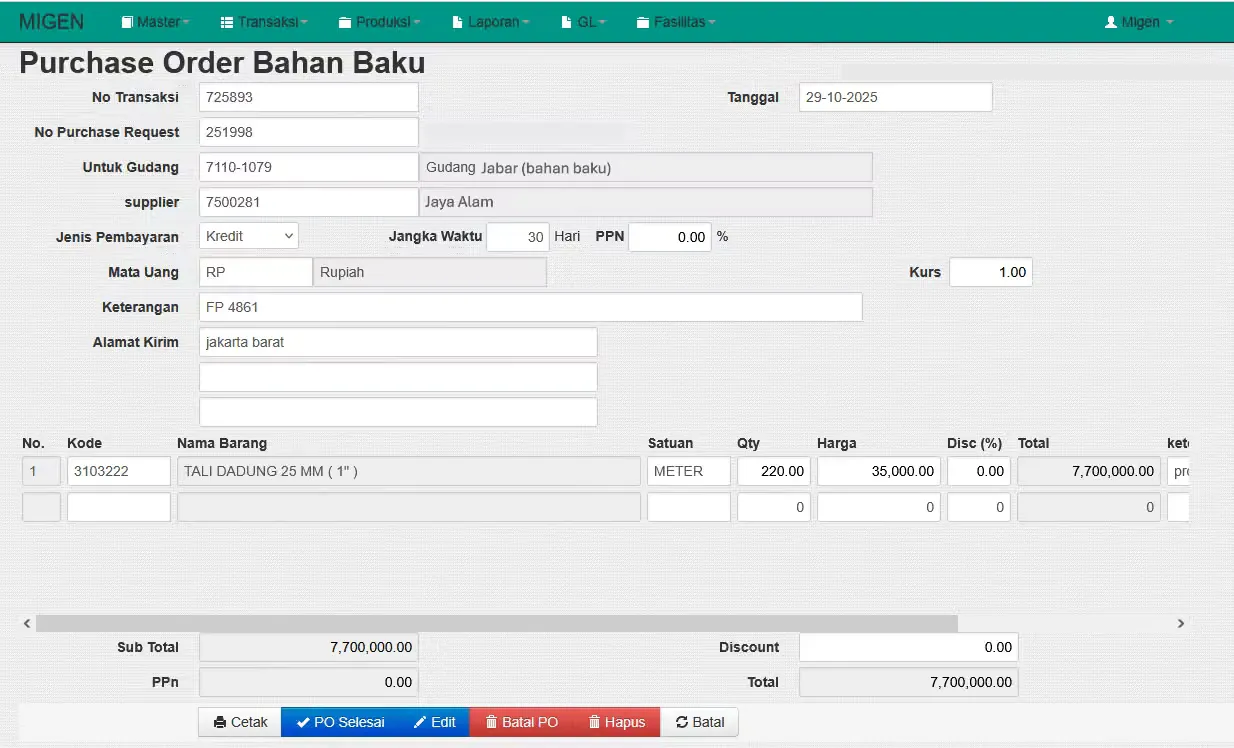Click the Rupiah currency name
Screen dimensions: 1234x748
342,272
